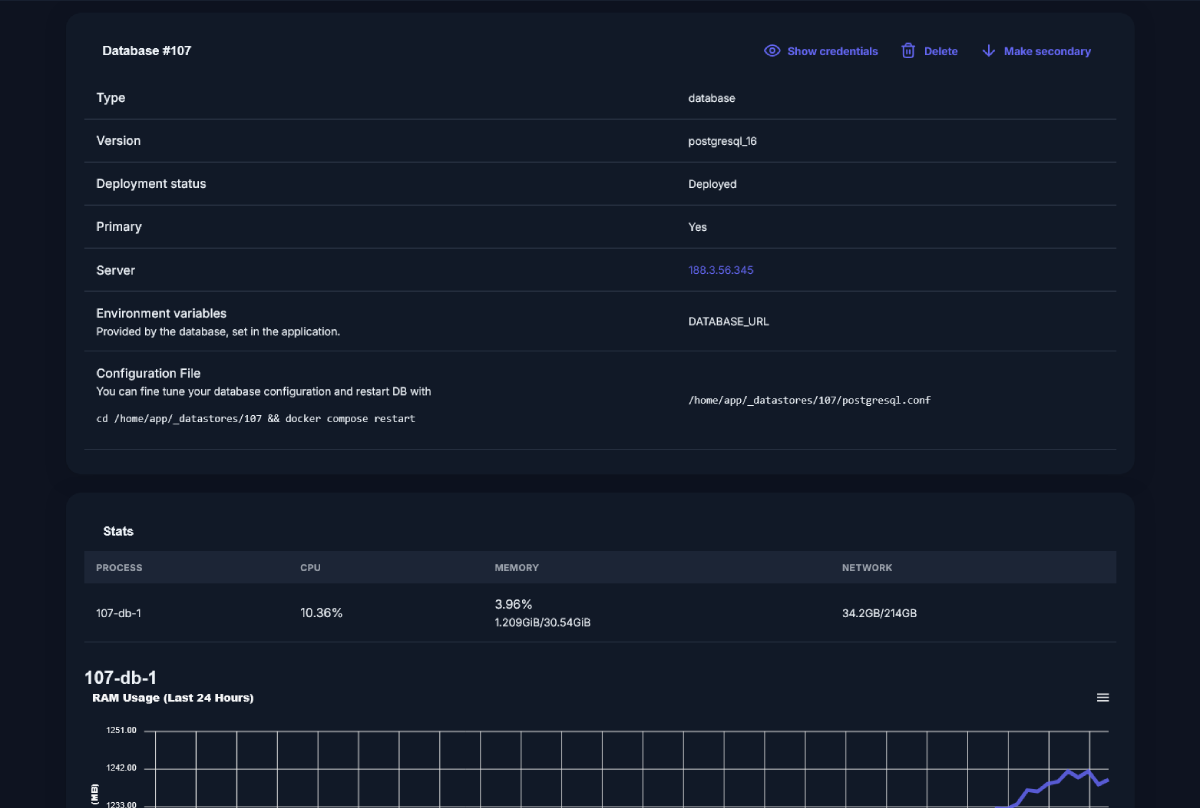Click the Environment variables label
1200x808 pixels.
click(162, 314)
